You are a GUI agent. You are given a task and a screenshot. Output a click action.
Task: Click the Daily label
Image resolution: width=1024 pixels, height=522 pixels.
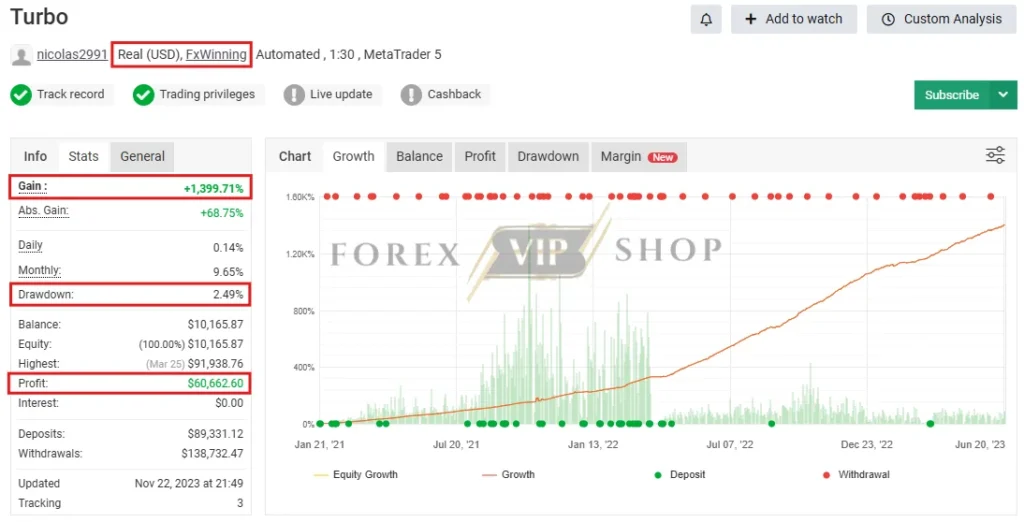click(x=30, y=246)
